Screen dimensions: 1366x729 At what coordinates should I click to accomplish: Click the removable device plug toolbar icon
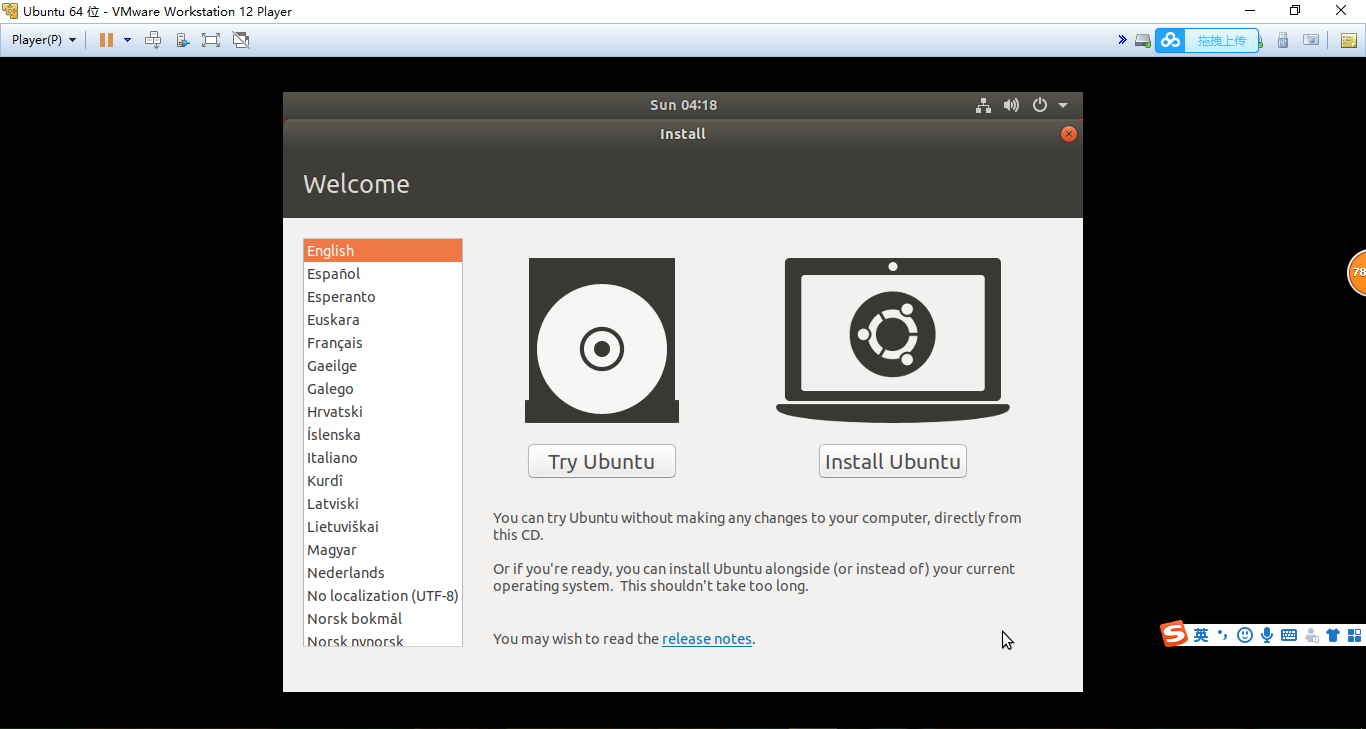click(x=182, y=40)
